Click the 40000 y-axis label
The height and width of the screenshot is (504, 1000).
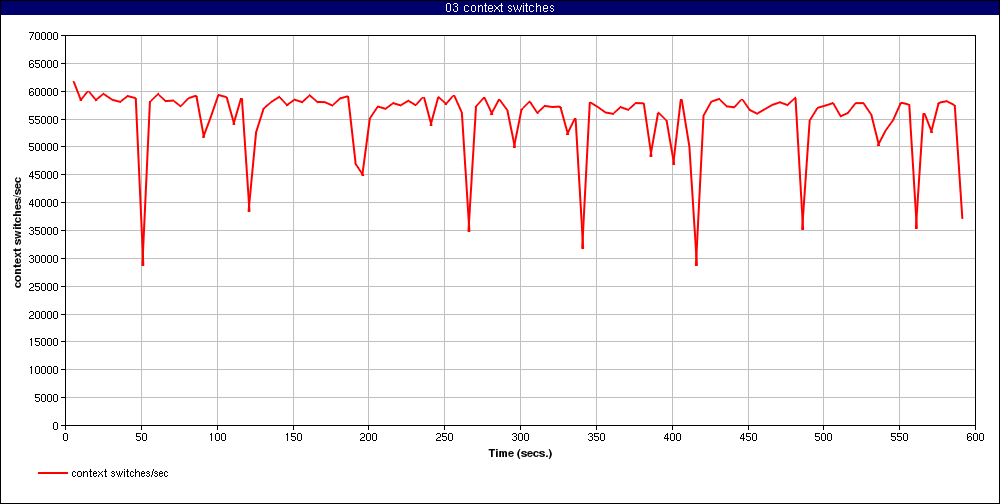[x=45, y=203]
